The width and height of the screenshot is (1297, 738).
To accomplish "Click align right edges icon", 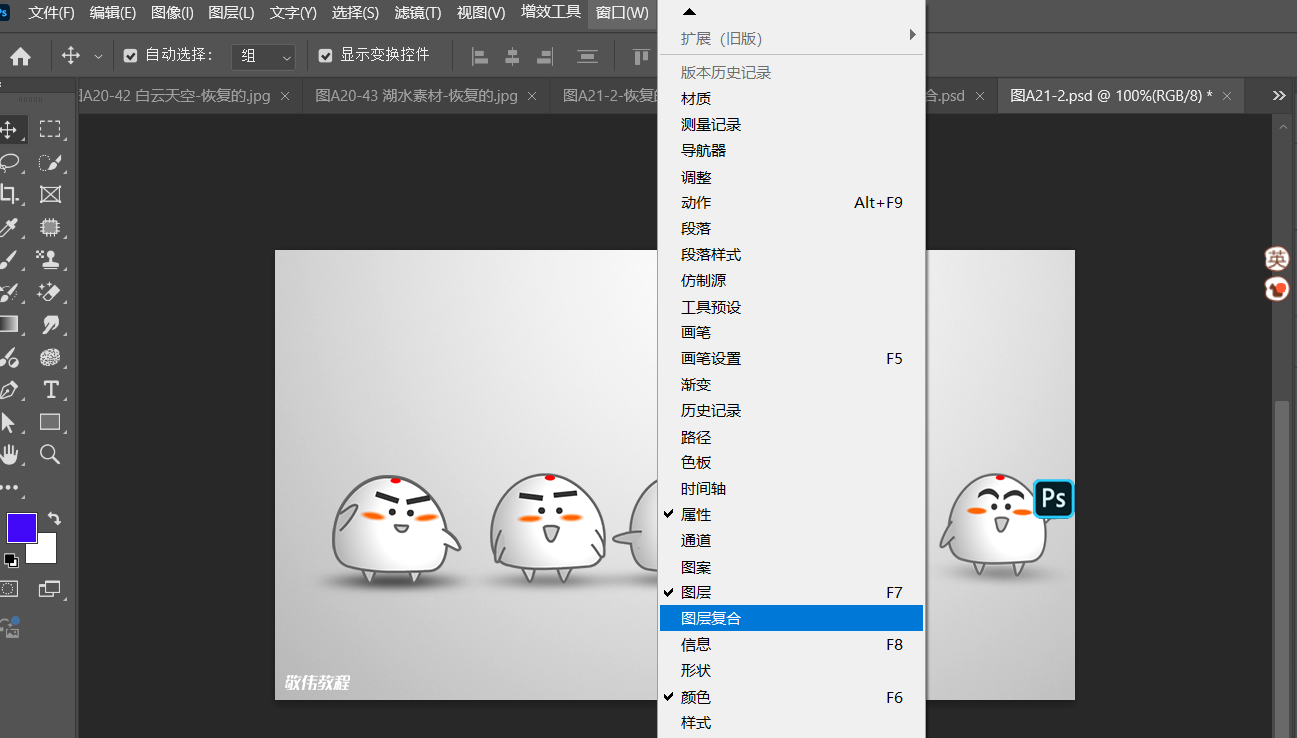I will [544, 56].
